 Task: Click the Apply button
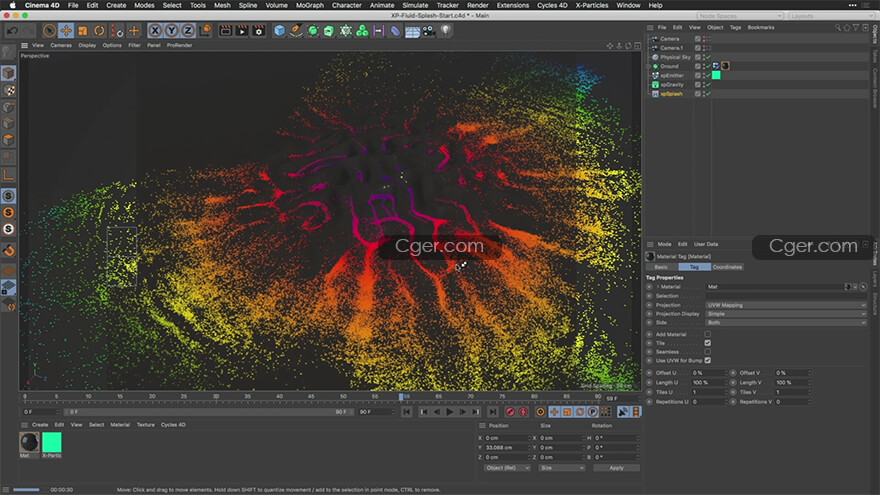click(x=616, y=468)
